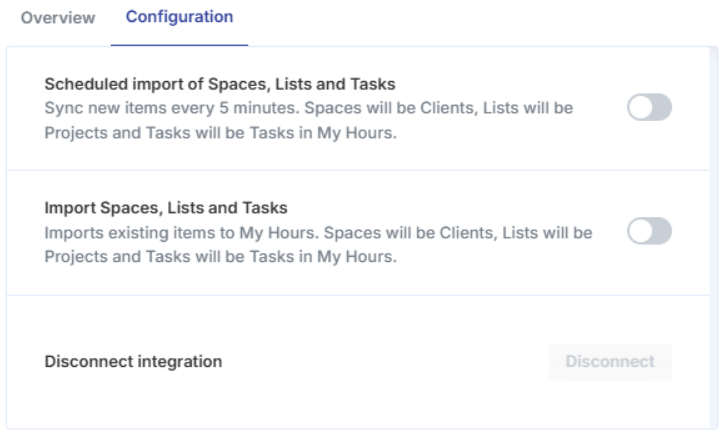Enable Scheduled import of Spaces toggle
Screen dimensions: 725x433
(x=649, y=107)
